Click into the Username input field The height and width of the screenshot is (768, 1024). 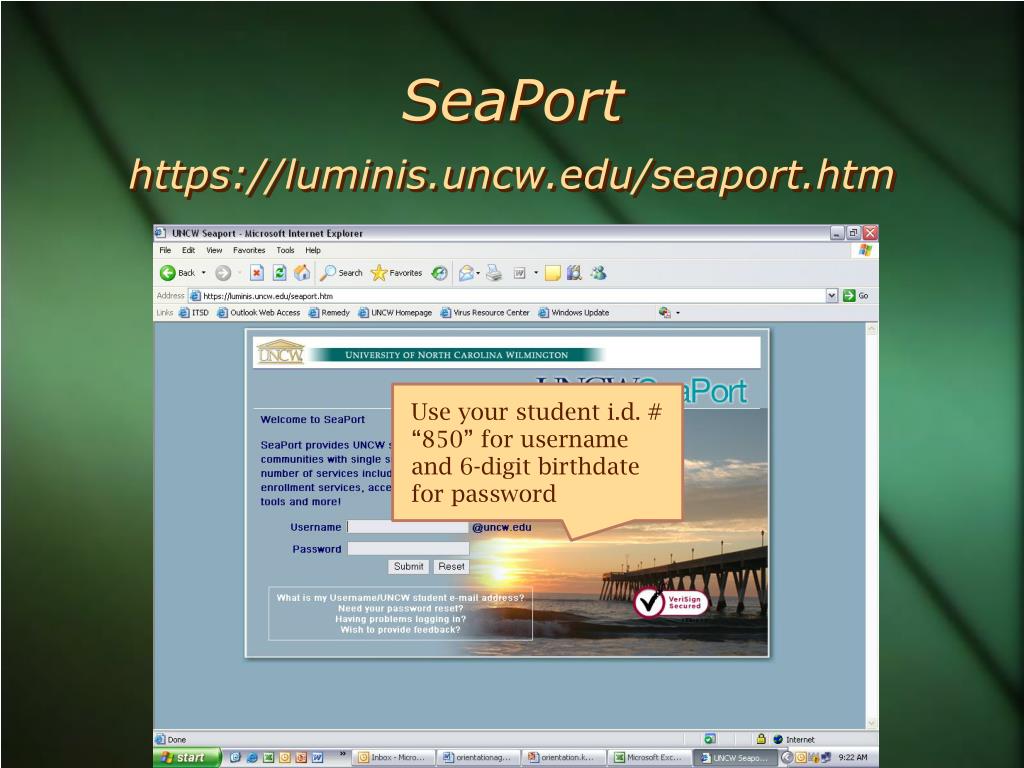pos(408,527)
